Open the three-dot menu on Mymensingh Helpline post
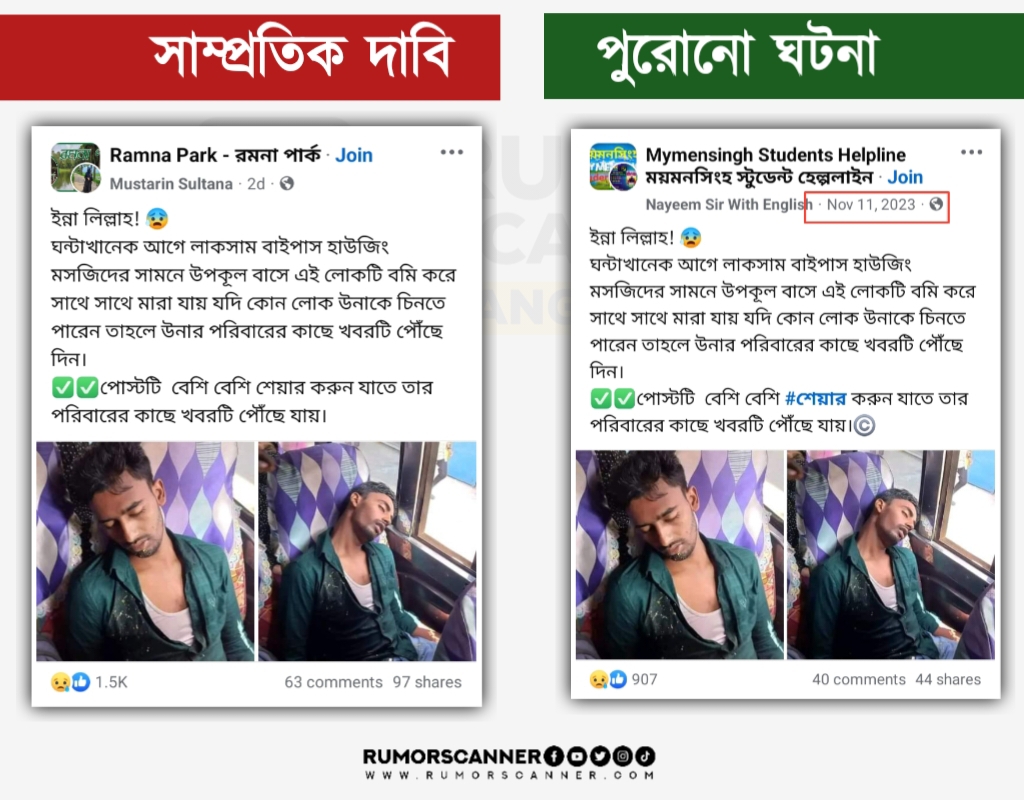This screenshot has width=1024, height=800. 971,152
